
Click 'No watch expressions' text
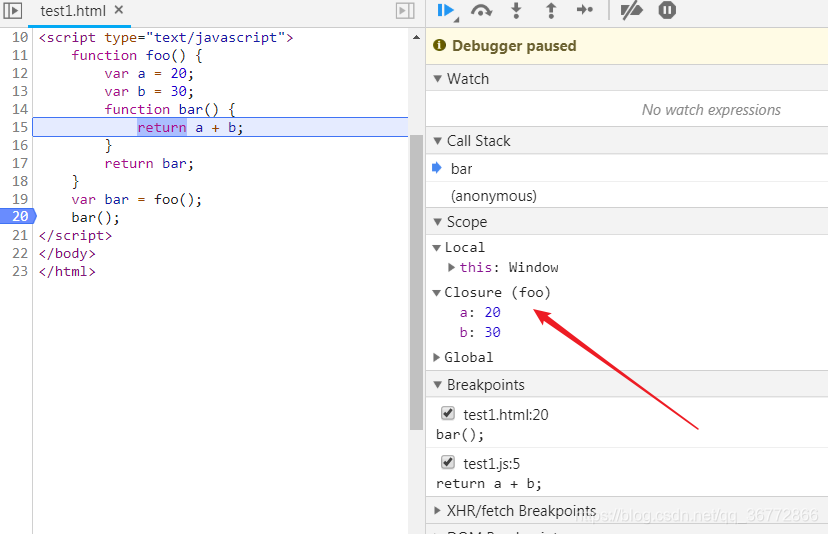coord(711,110)
